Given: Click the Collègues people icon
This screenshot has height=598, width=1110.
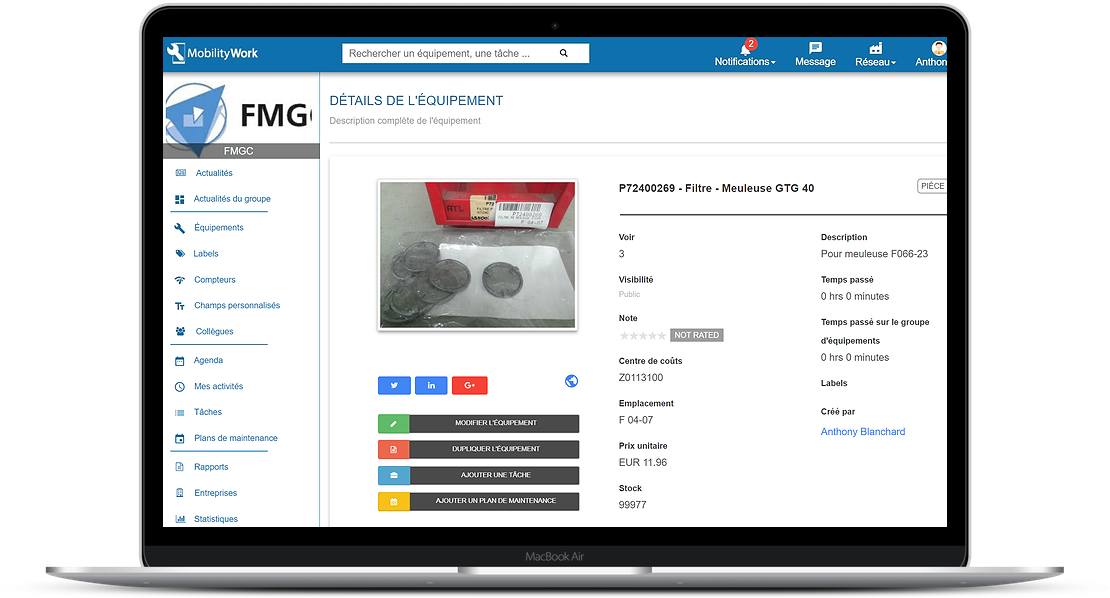Looking at the screenshot, I should (x=181, y=331).
